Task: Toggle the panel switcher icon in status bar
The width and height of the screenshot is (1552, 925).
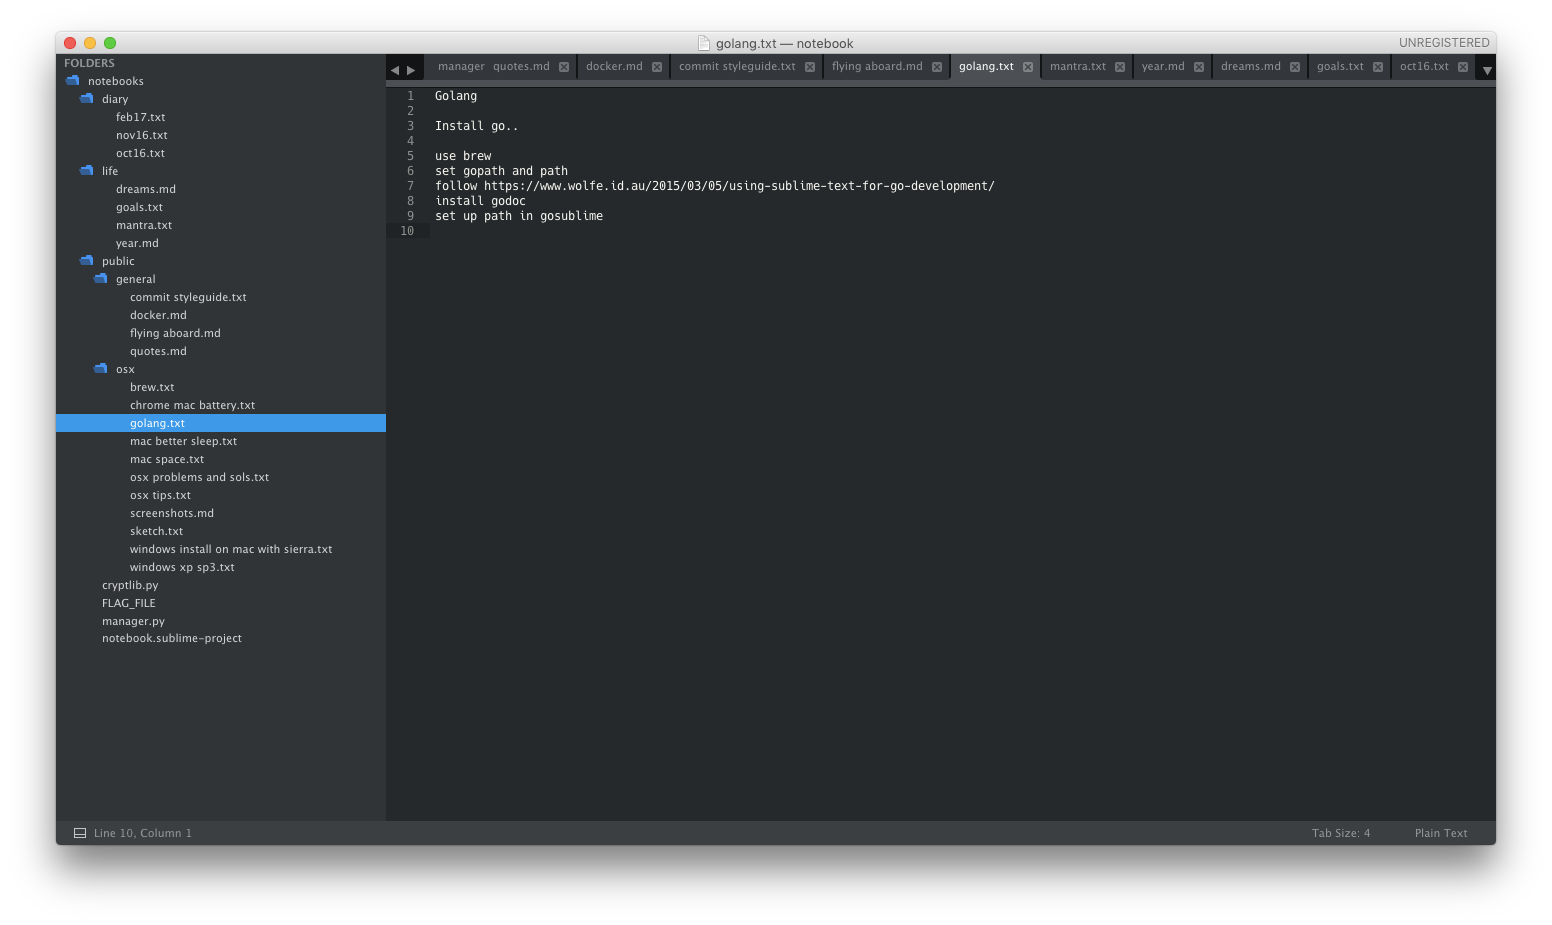Action: point(80,833)
